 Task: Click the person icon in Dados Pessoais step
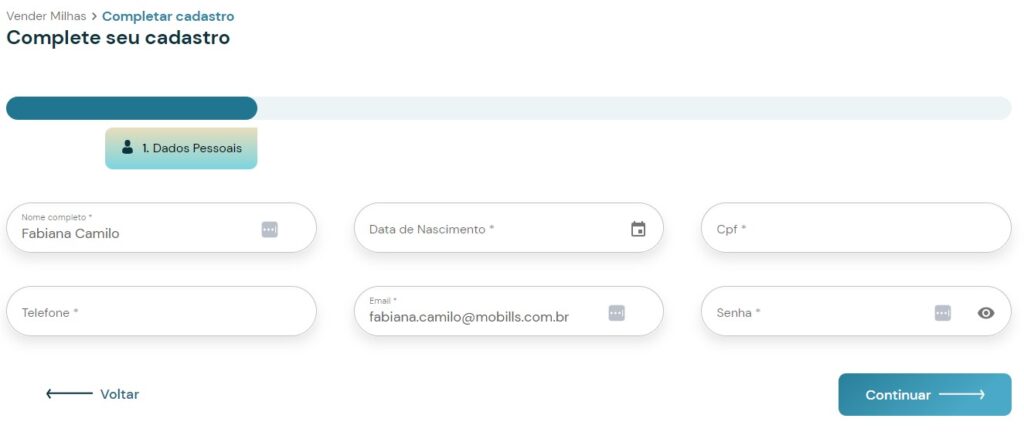127,147
